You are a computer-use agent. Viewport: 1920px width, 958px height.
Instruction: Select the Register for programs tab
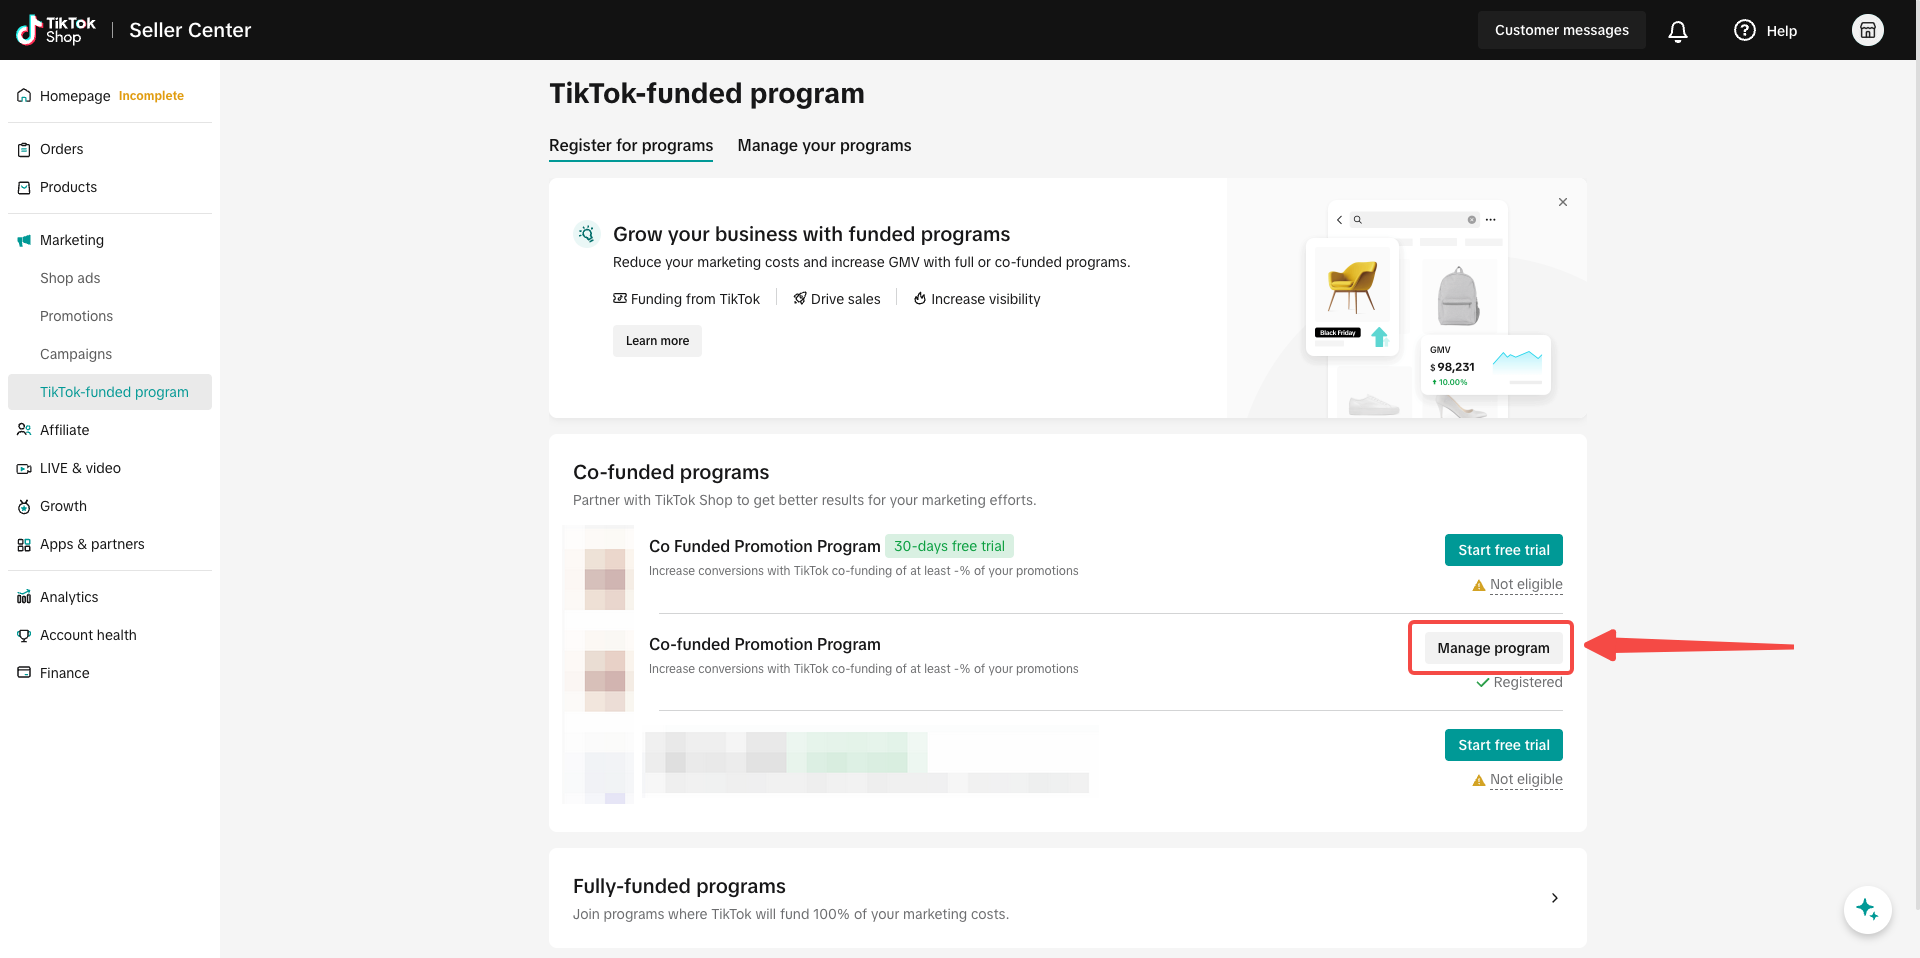pyautogui.click(x=631, y=146)
